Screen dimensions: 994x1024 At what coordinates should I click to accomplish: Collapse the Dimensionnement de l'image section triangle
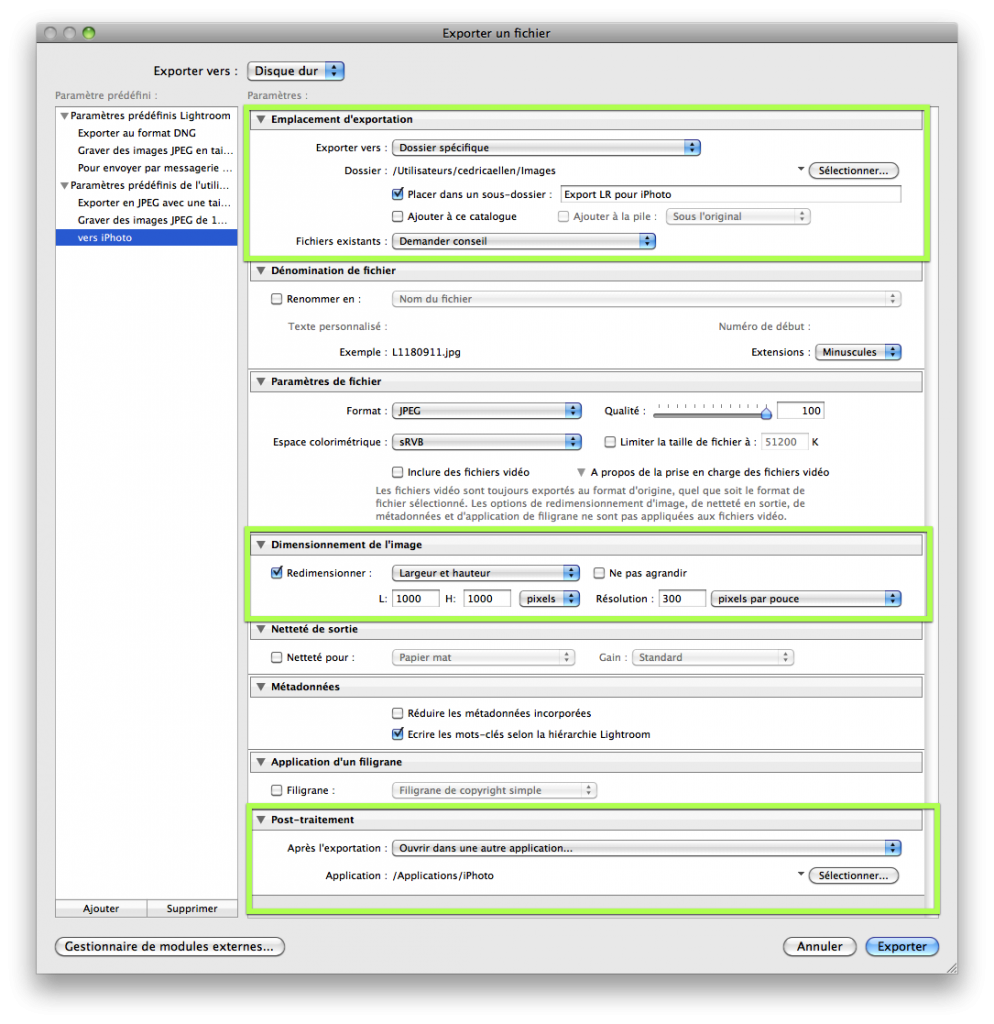click(x=261, y=545)
